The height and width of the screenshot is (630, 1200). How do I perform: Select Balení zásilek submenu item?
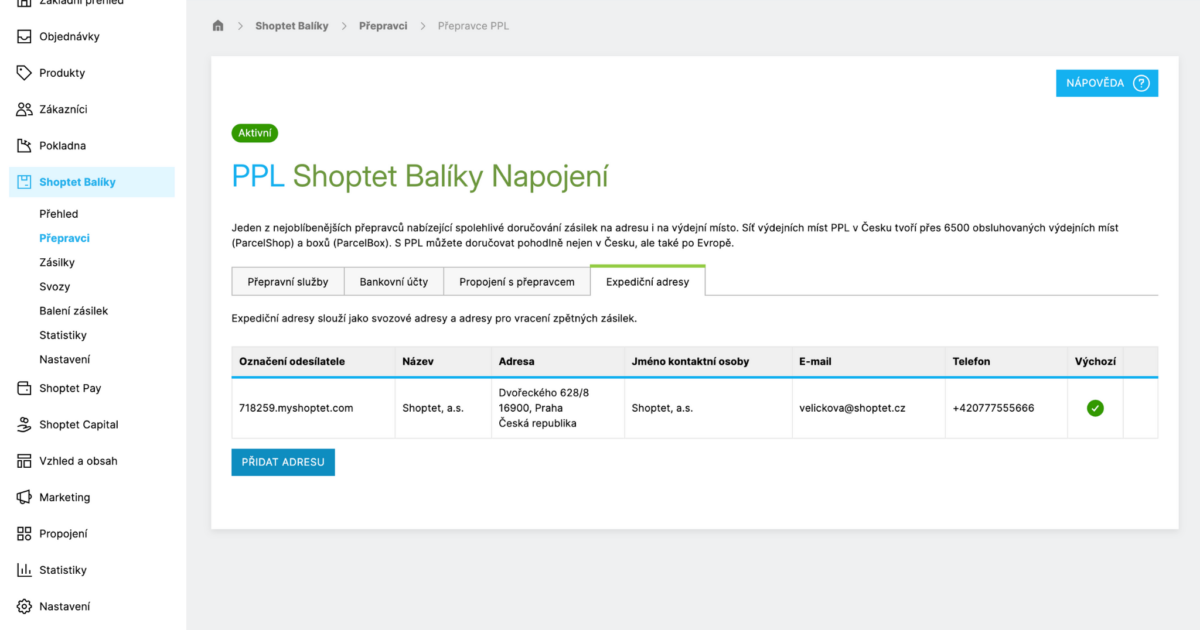click(73, 311)
